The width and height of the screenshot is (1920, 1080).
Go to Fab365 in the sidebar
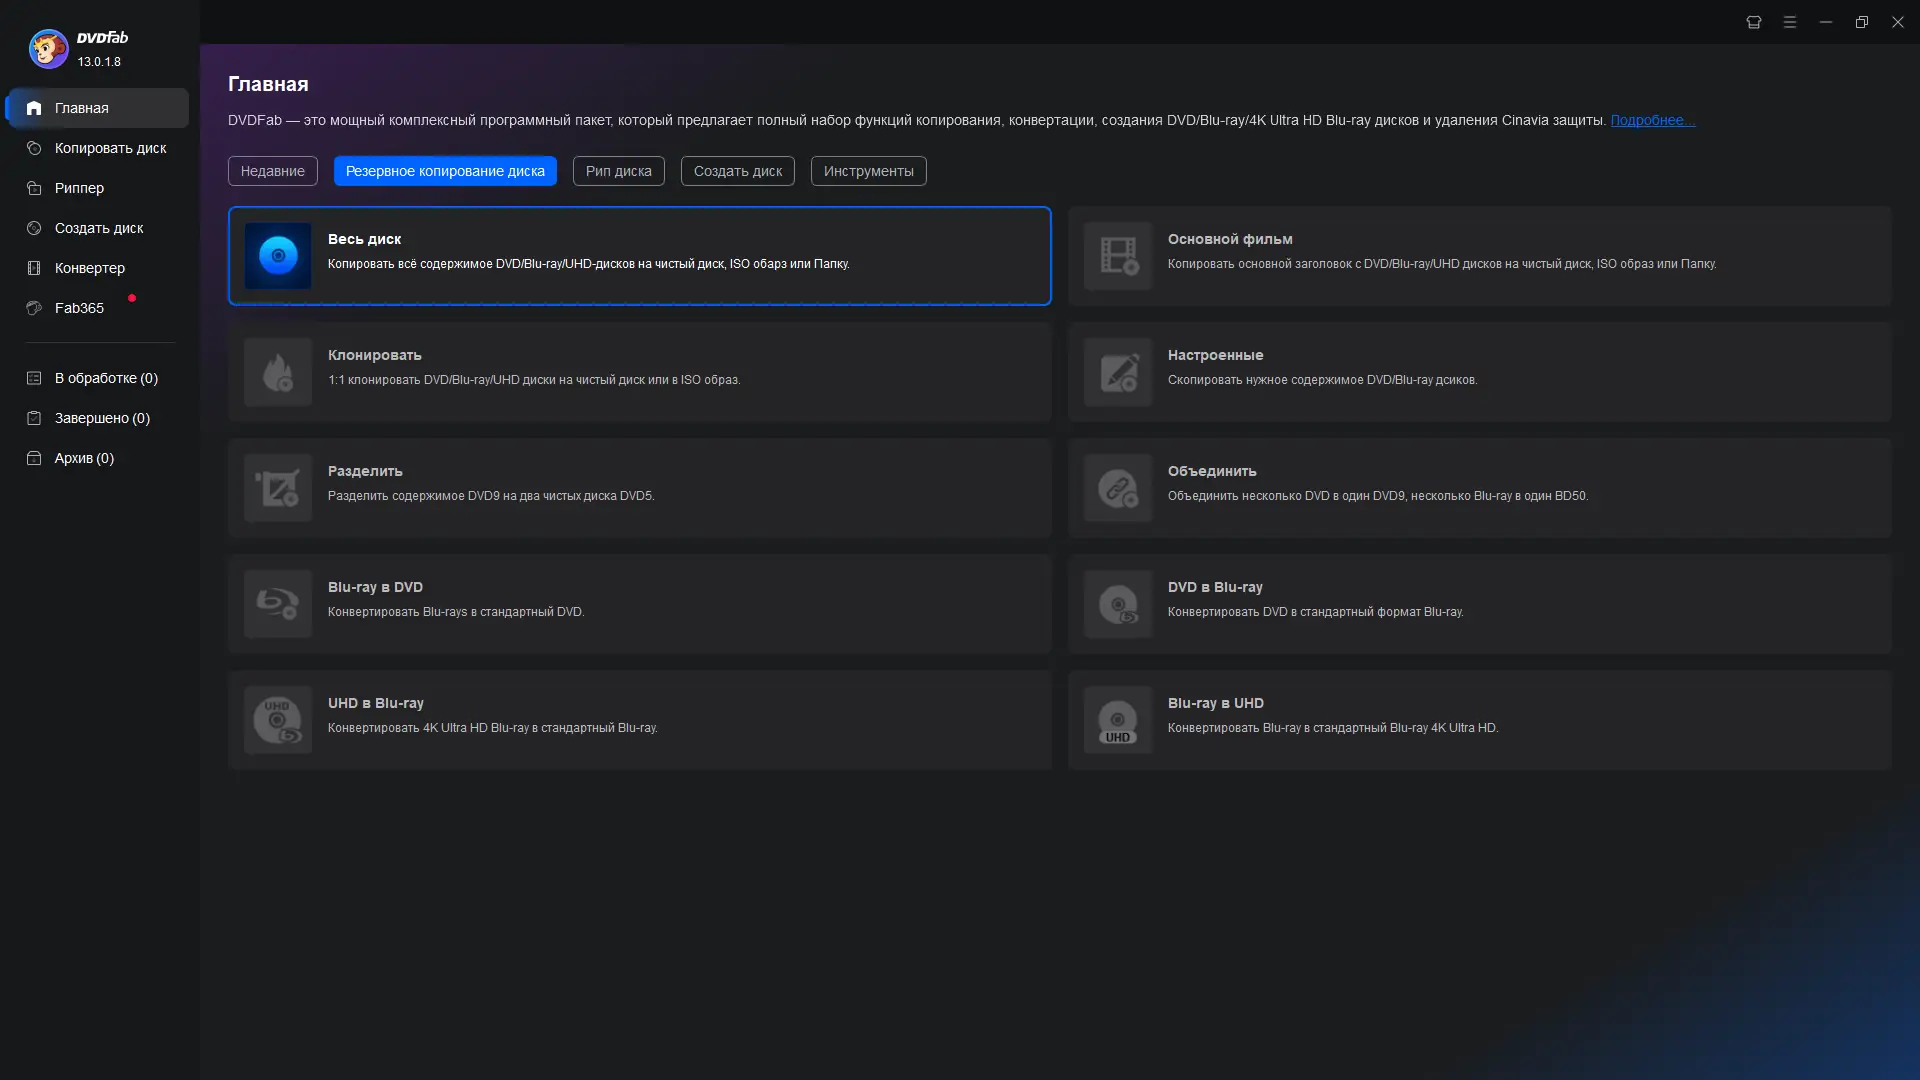79,308
